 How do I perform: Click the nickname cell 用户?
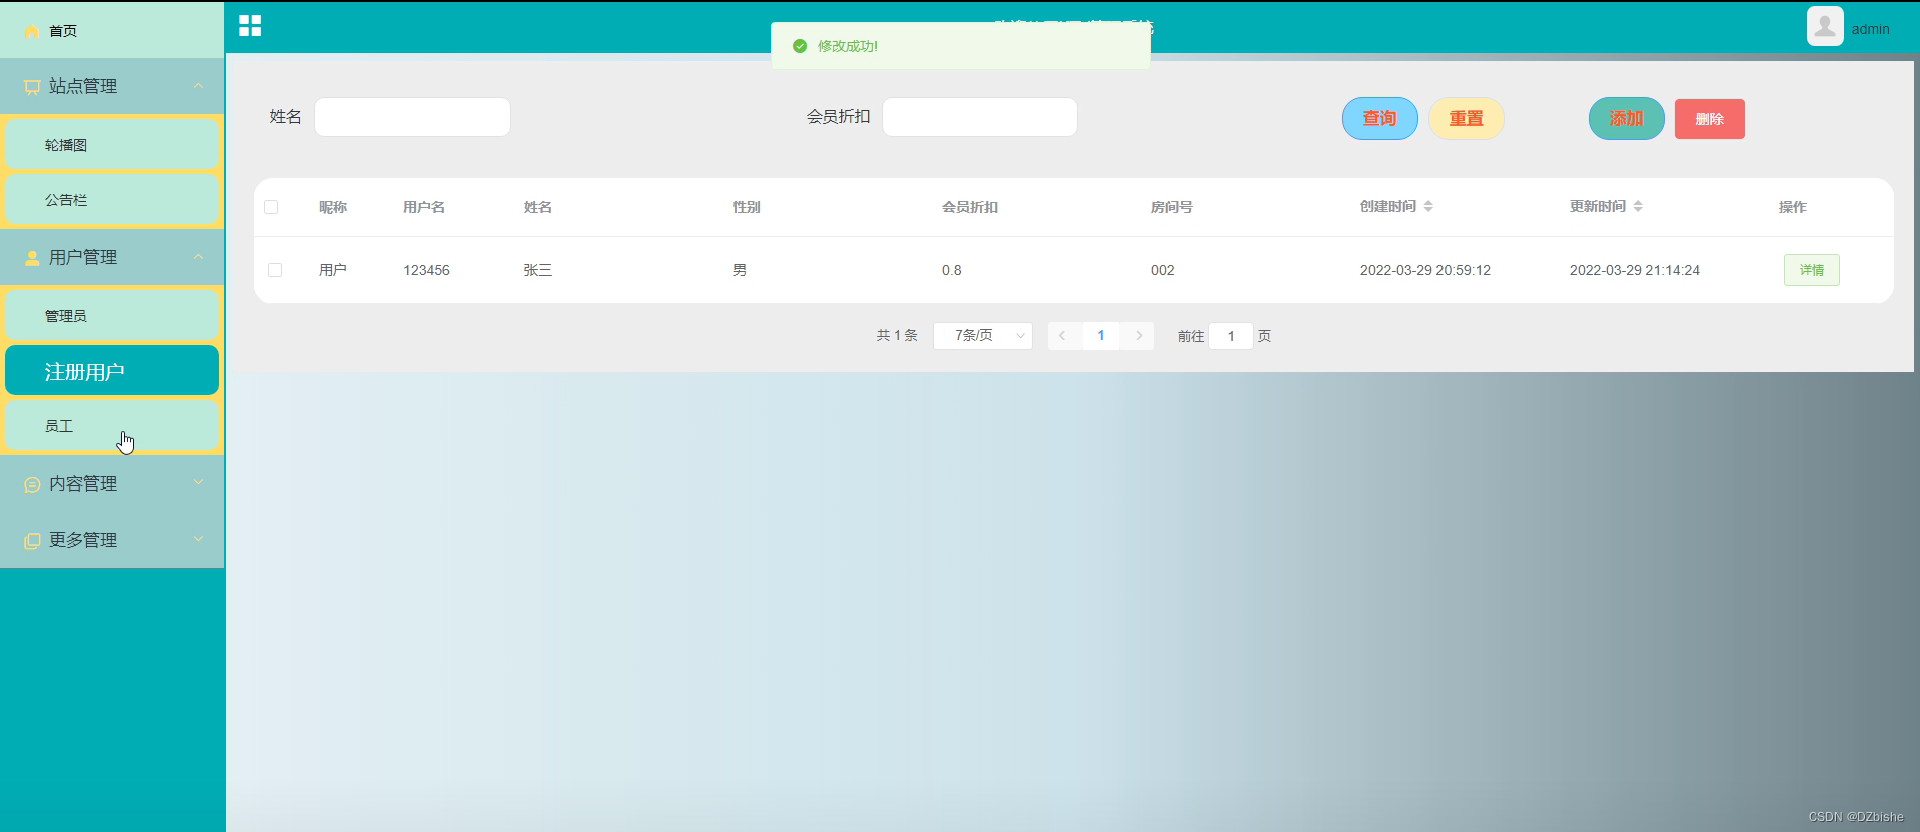coord(333,270)
